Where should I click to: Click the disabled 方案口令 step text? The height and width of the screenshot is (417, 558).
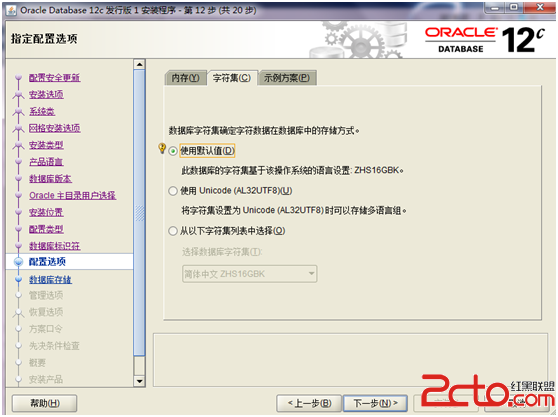[x=46, y=329]
